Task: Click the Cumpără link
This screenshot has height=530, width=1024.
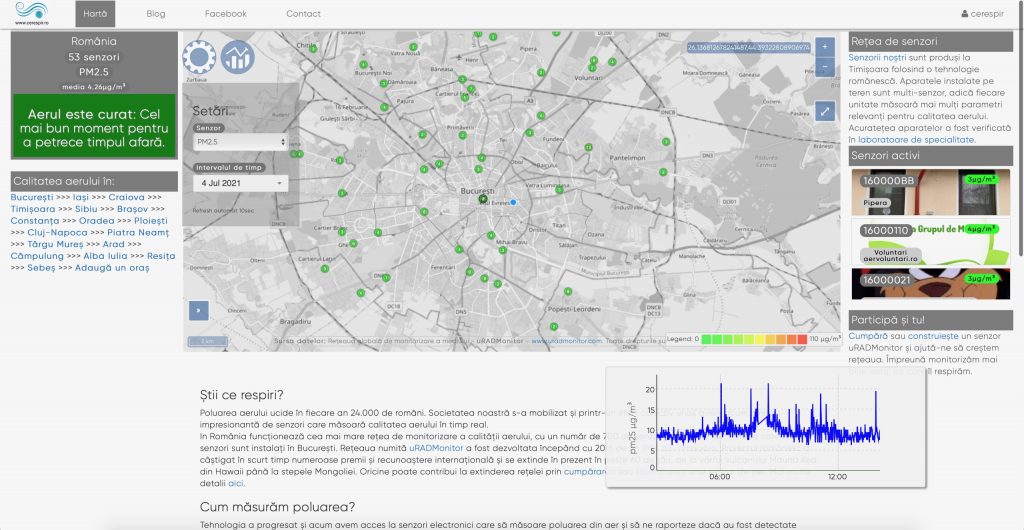Action: (868, 335)
